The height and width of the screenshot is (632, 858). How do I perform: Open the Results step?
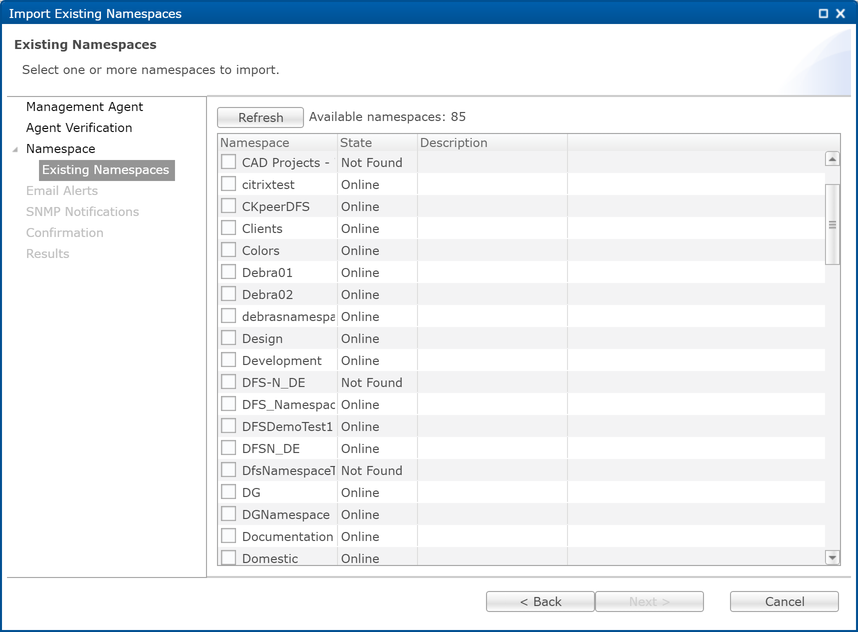click(48, 254)
